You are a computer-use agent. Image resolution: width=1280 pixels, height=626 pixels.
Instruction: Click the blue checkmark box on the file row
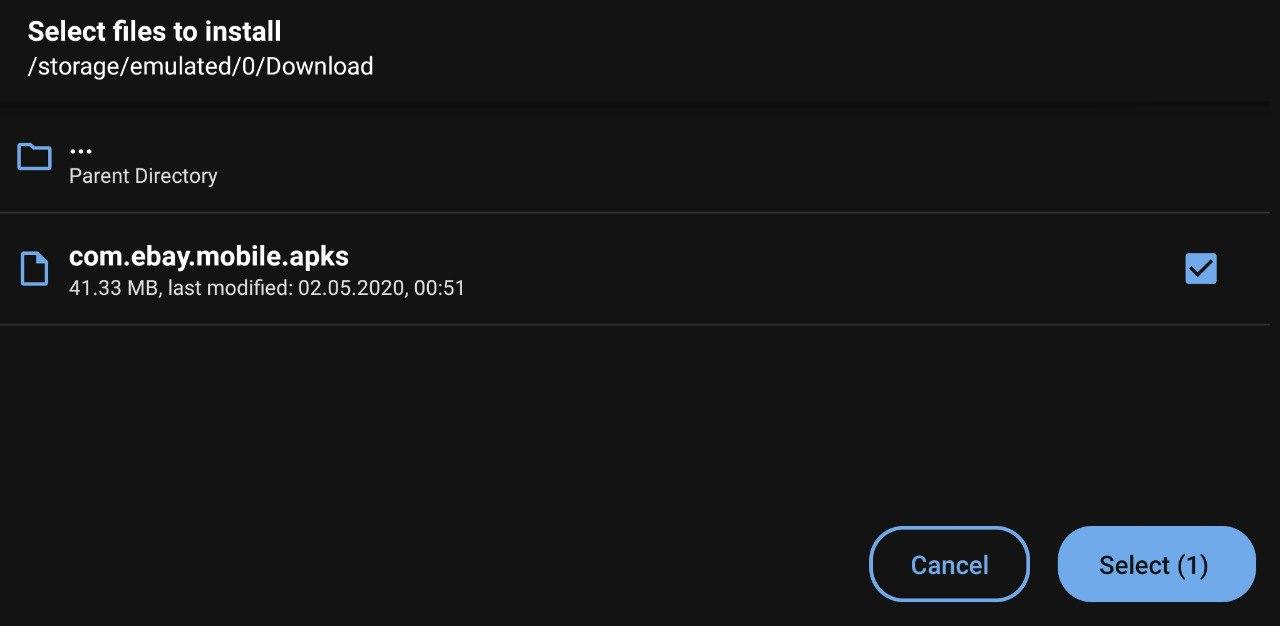click(x=1201, y=269)
